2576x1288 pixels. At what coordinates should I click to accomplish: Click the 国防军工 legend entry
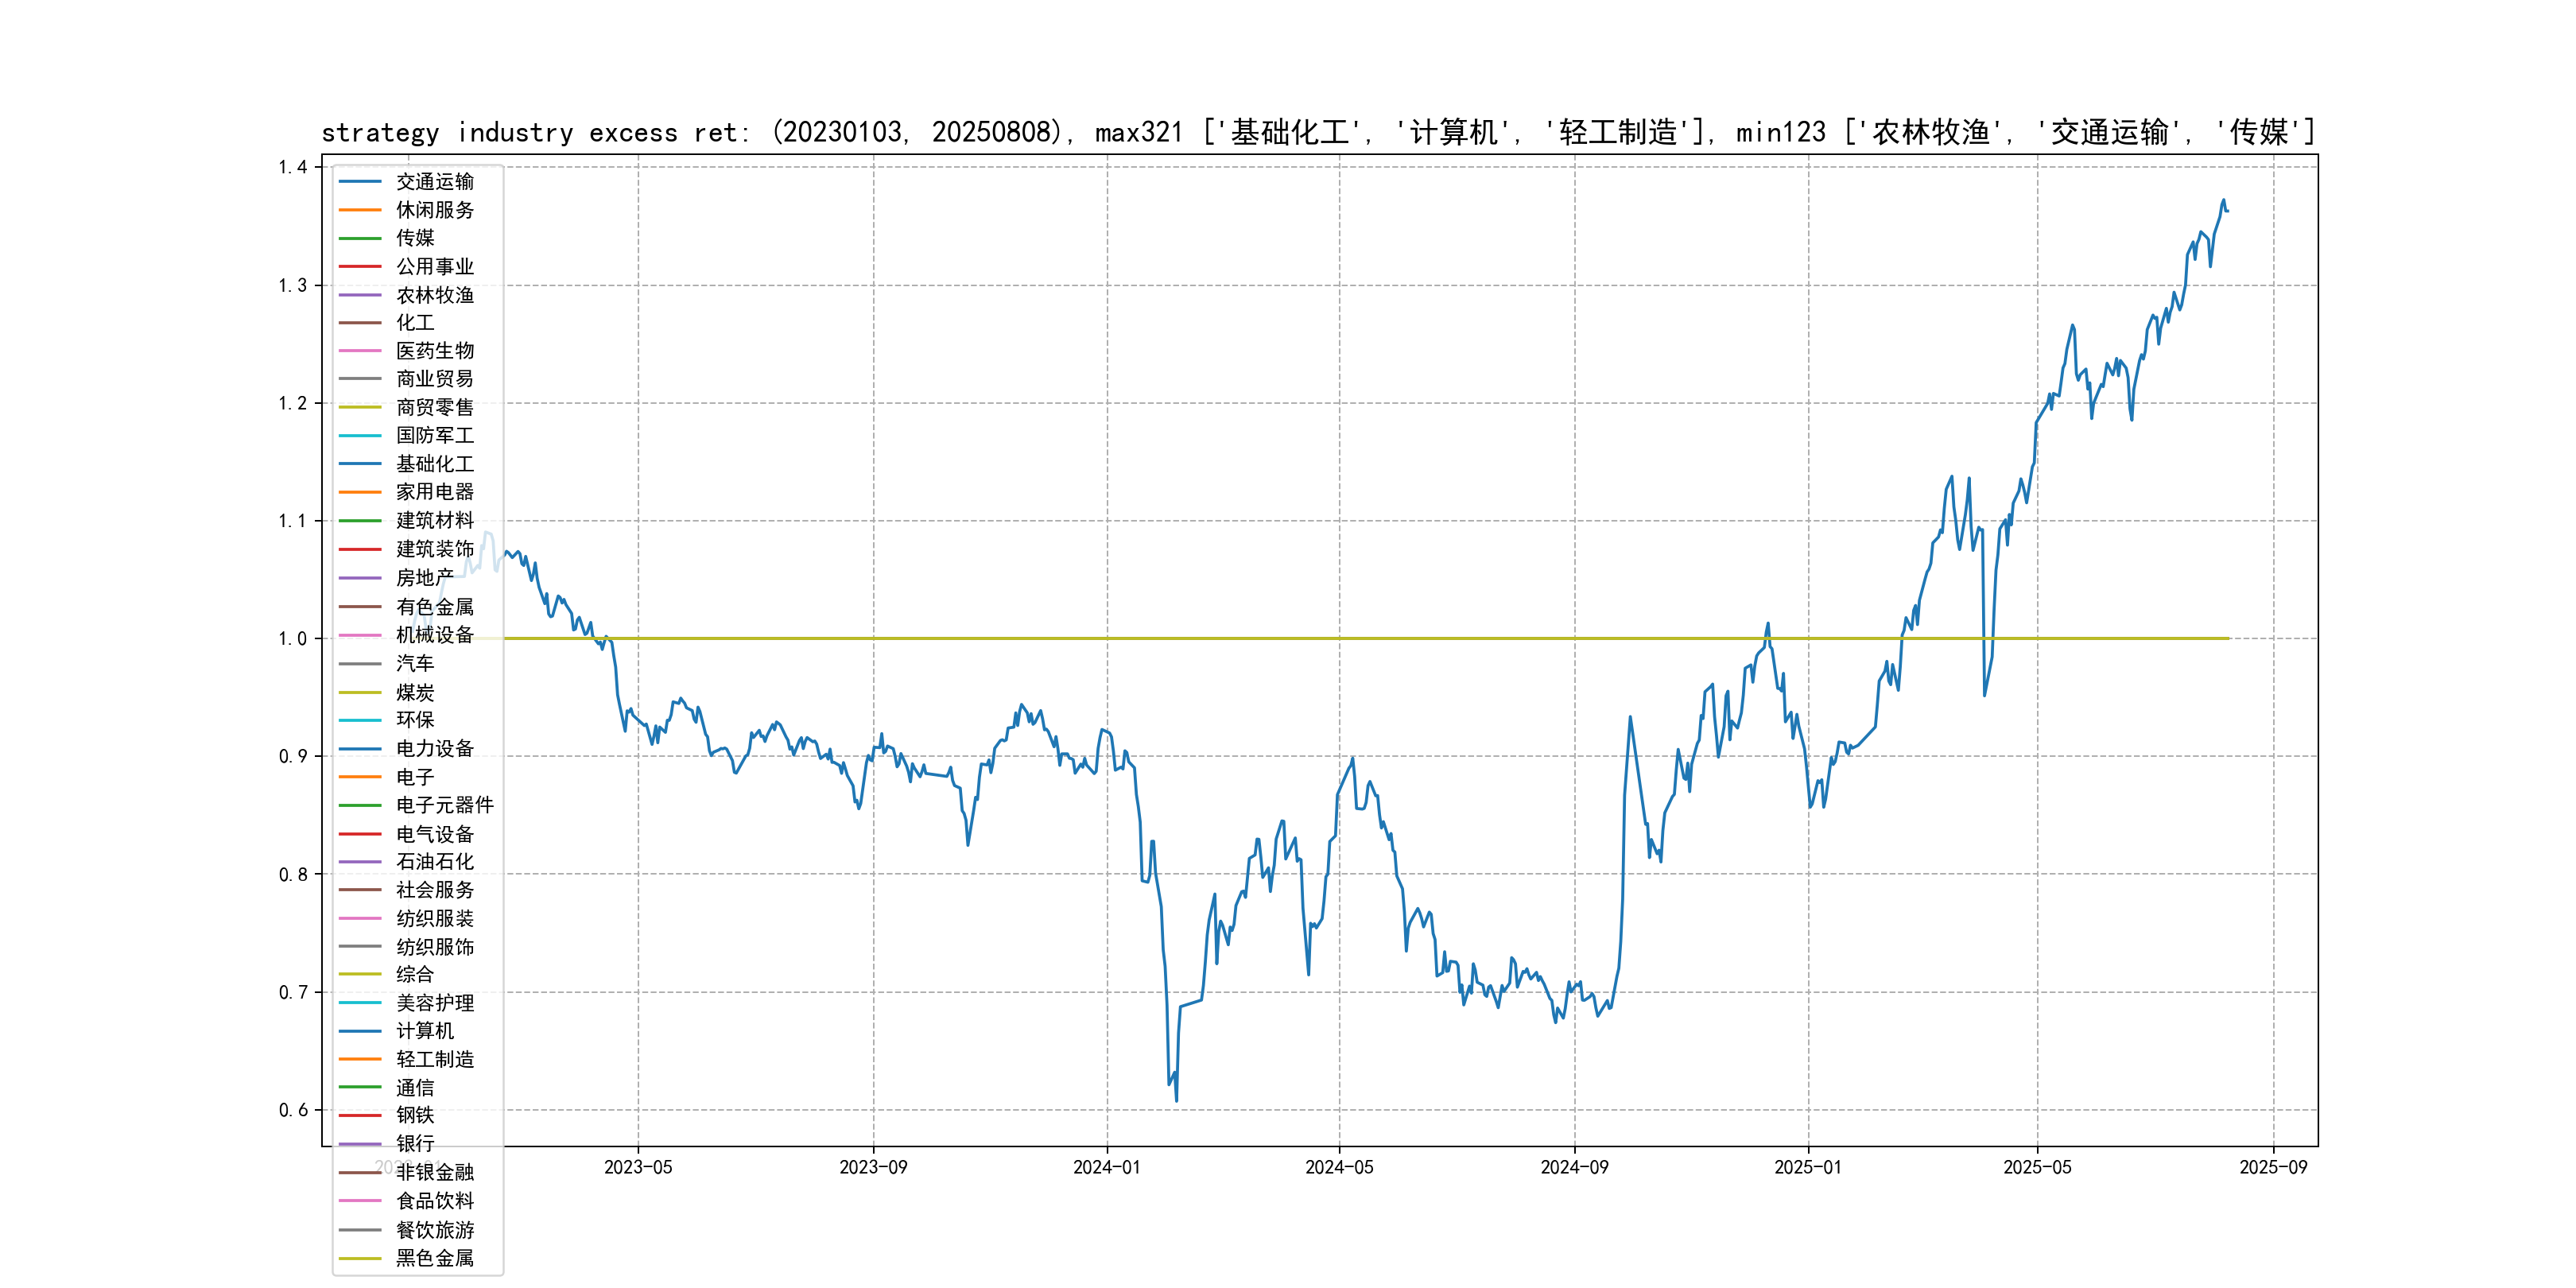click(x=434, y=436)
